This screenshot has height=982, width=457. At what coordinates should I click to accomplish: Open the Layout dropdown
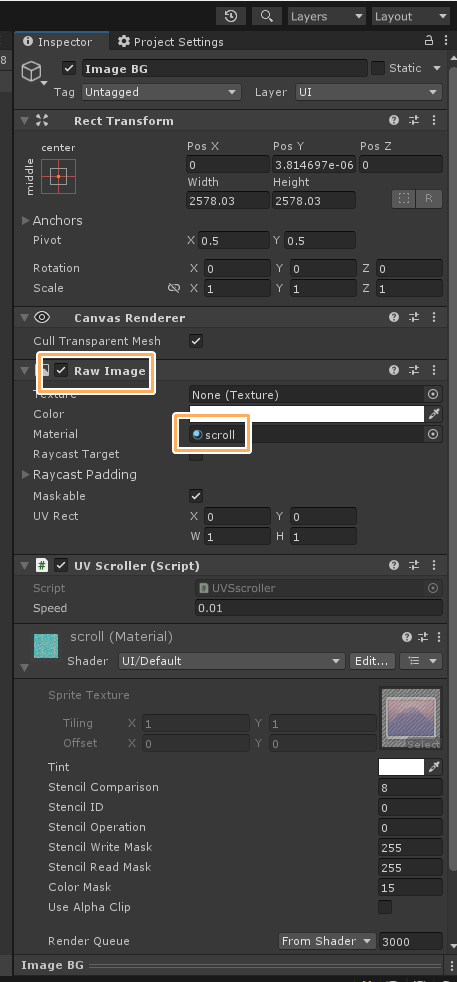tap(411, 16)
